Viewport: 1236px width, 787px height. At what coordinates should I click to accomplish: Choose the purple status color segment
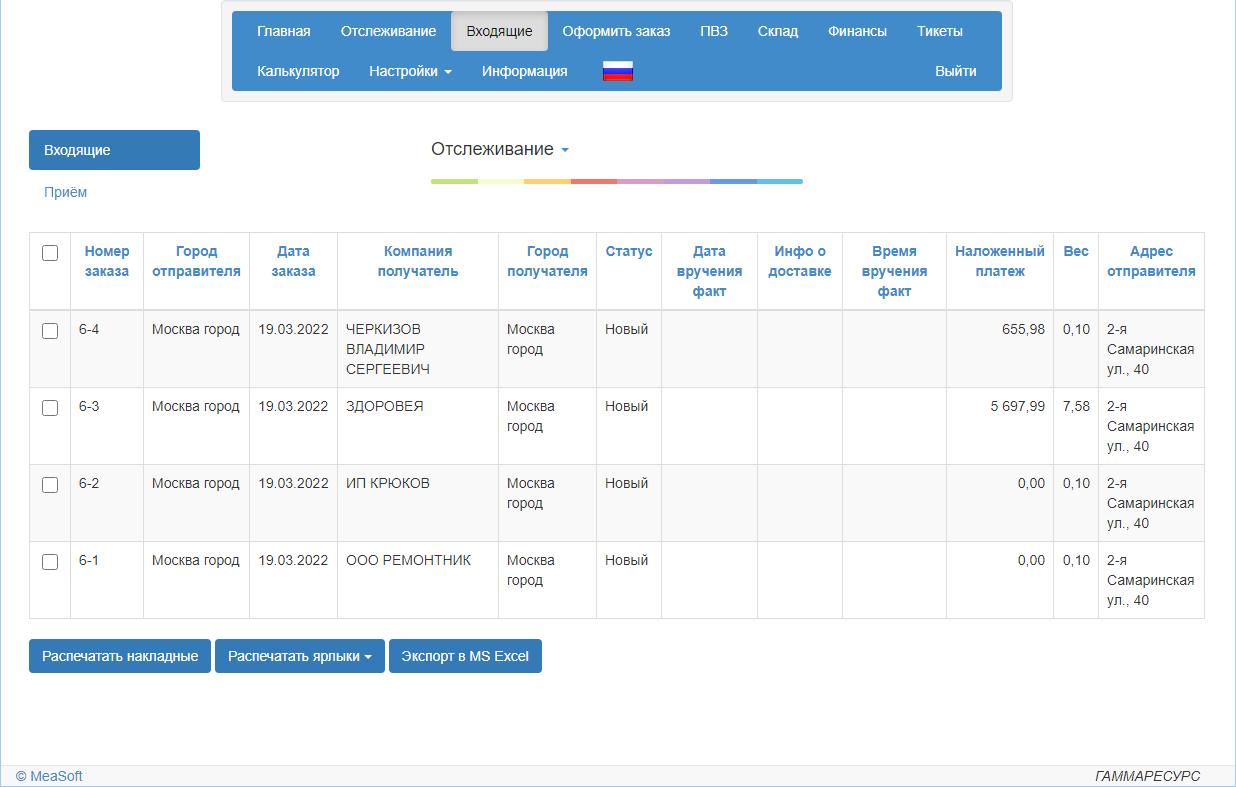pyautogui.click(x=686, y=181)
